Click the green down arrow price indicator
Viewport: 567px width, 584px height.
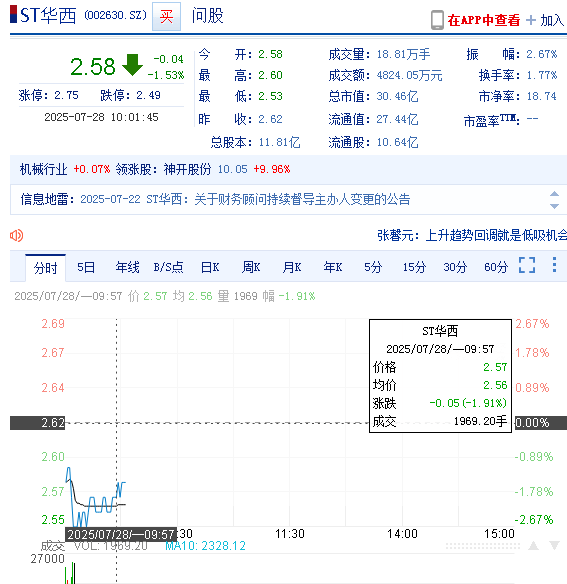[132, 65]
